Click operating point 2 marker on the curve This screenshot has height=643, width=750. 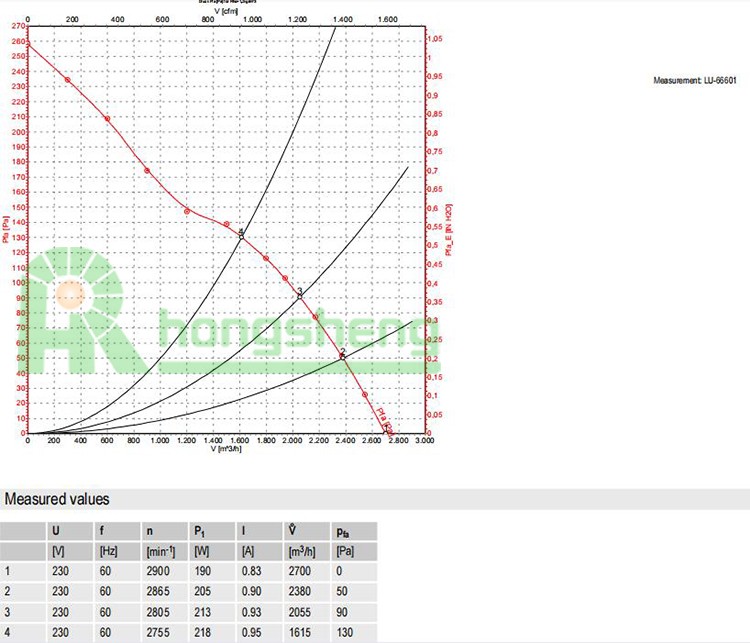[x=343, y=357]
